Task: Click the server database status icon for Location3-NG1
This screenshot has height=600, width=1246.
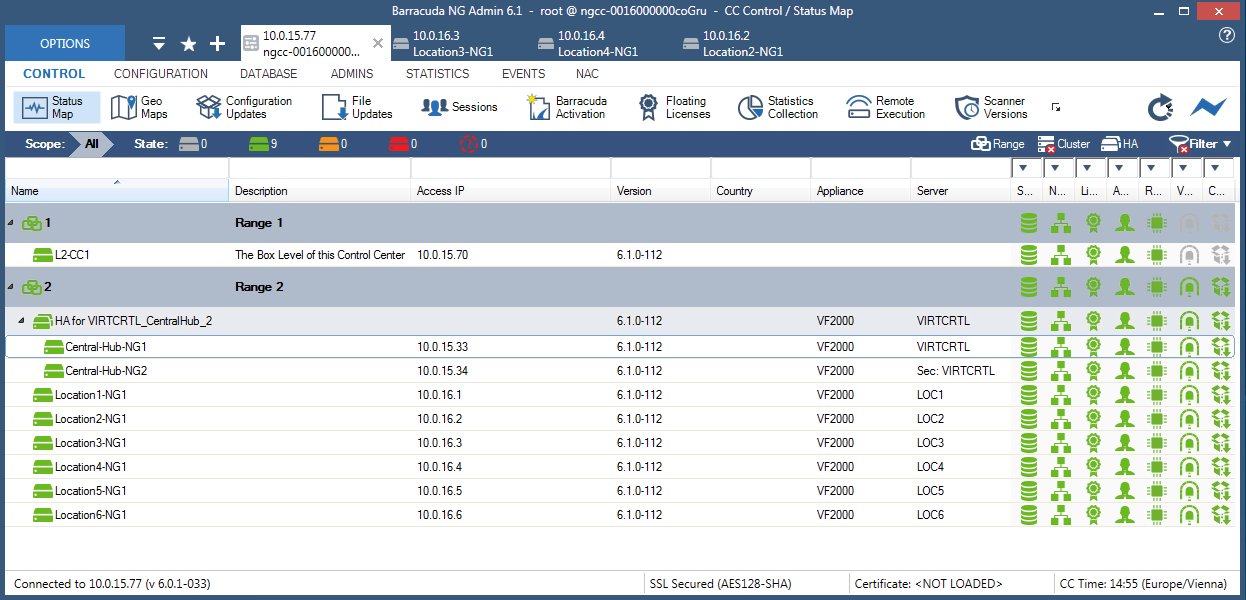Action: (x=1028, y=443)
